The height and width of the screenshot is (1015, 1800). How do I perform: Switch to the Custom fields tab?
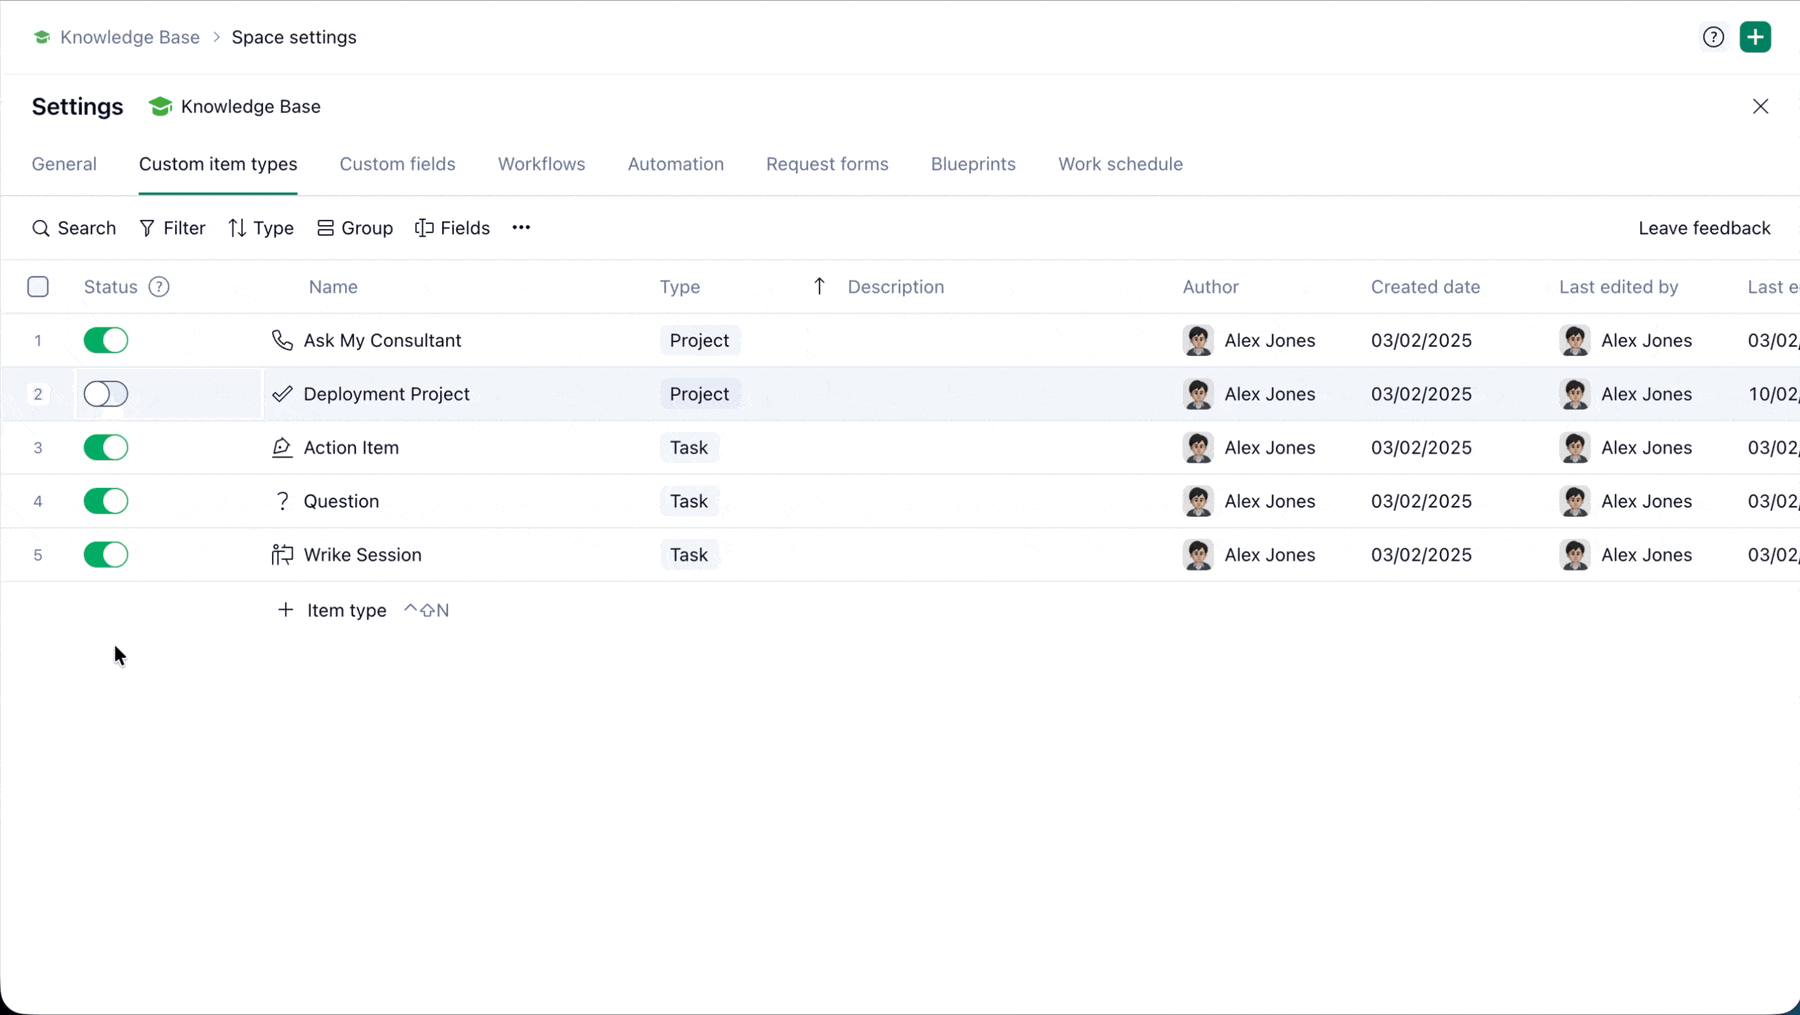pyautogui.click(x=397, y=164)
